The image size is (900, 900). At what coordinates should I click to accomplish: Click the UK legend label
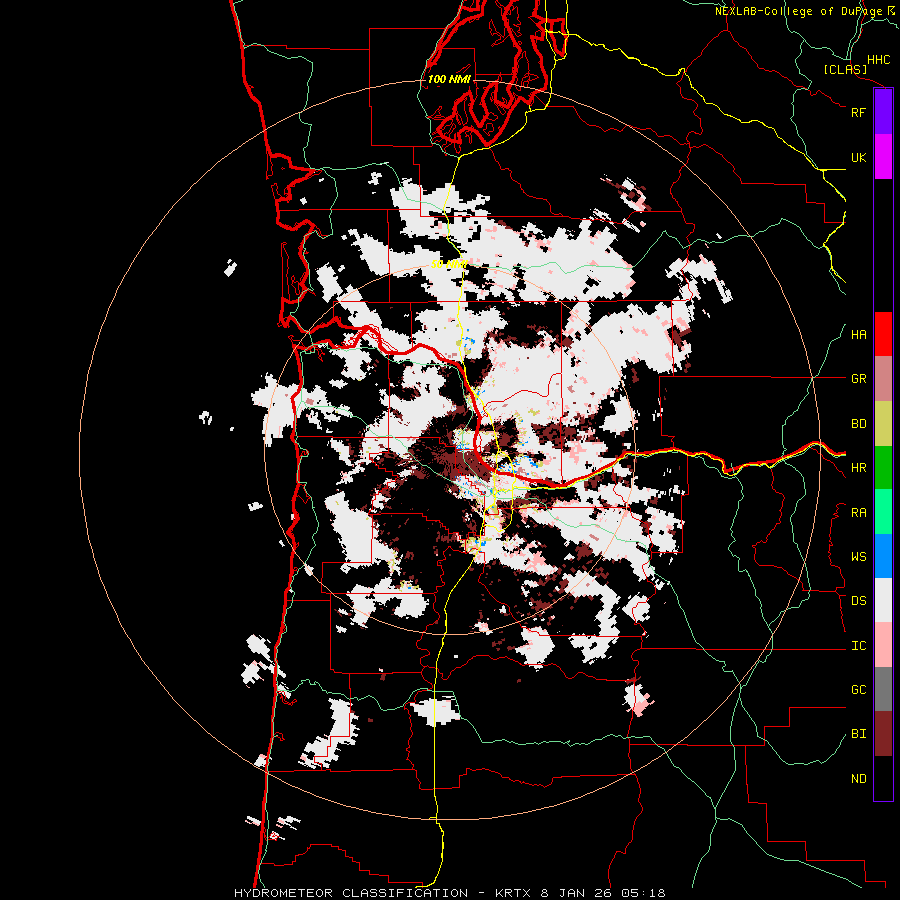click(858, 157)
